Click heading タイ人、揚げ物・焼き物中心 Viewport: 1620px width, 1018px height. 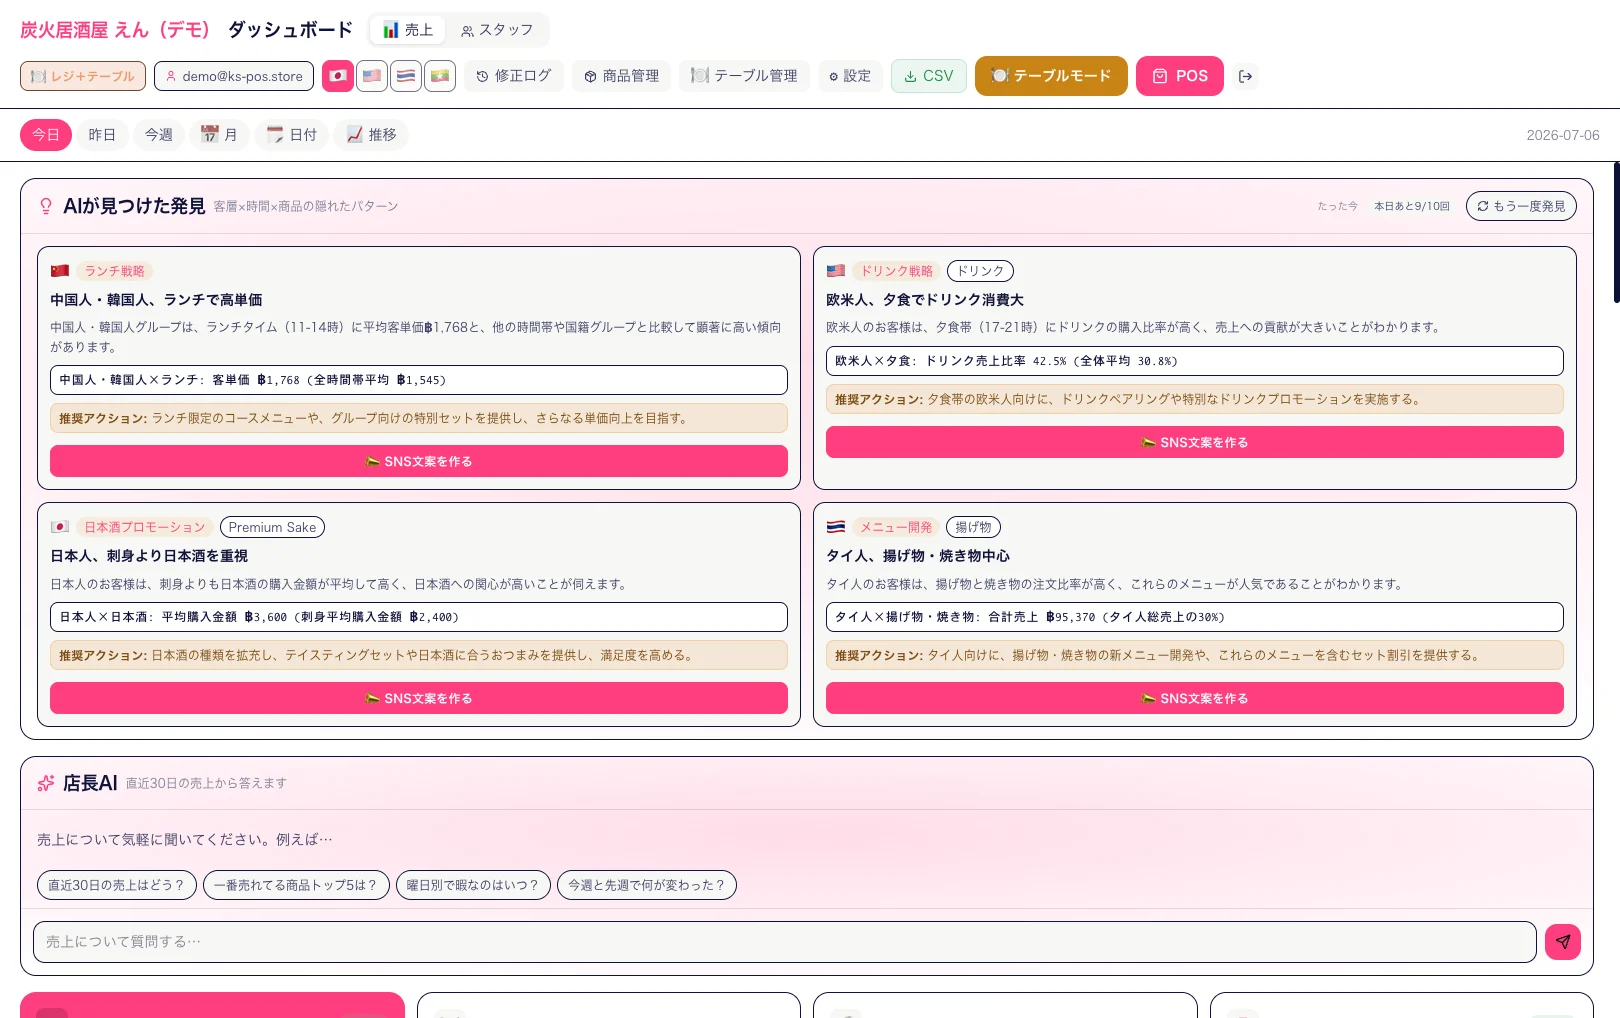click(918, 556)
